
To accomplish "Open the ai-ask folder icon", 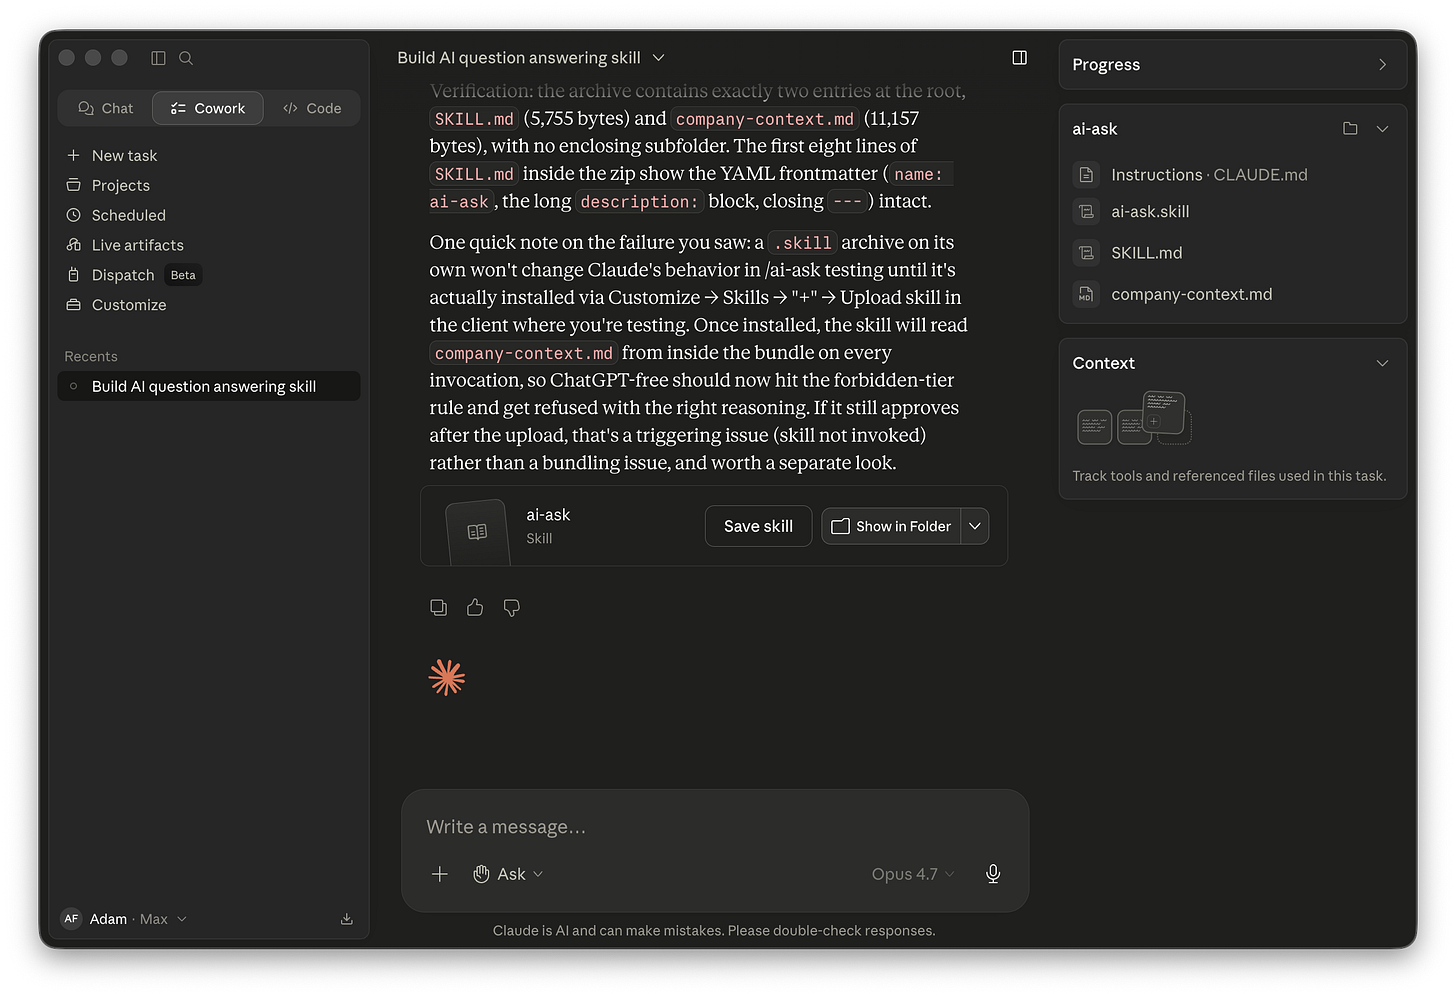I will [1350, 129].
